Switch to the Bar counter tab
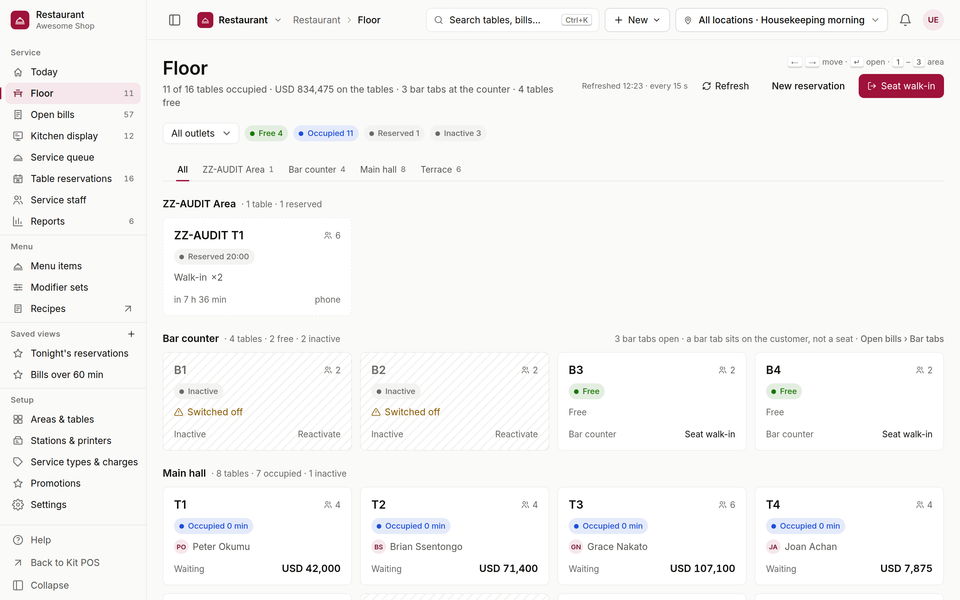Image resolution: width=960 pixels, height=600 pixels. [x=317, y=170]
